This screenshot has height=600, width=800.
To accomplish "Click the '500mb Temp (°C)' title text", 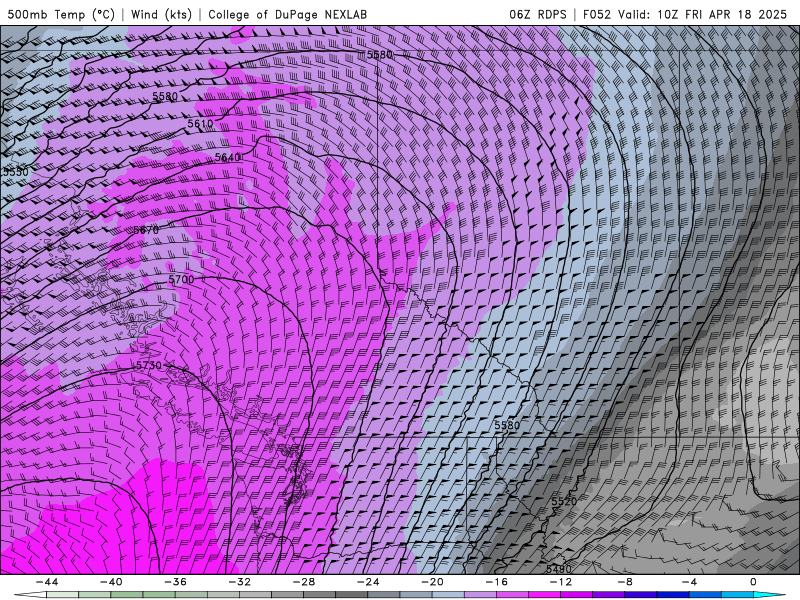I will pos(61,14).
